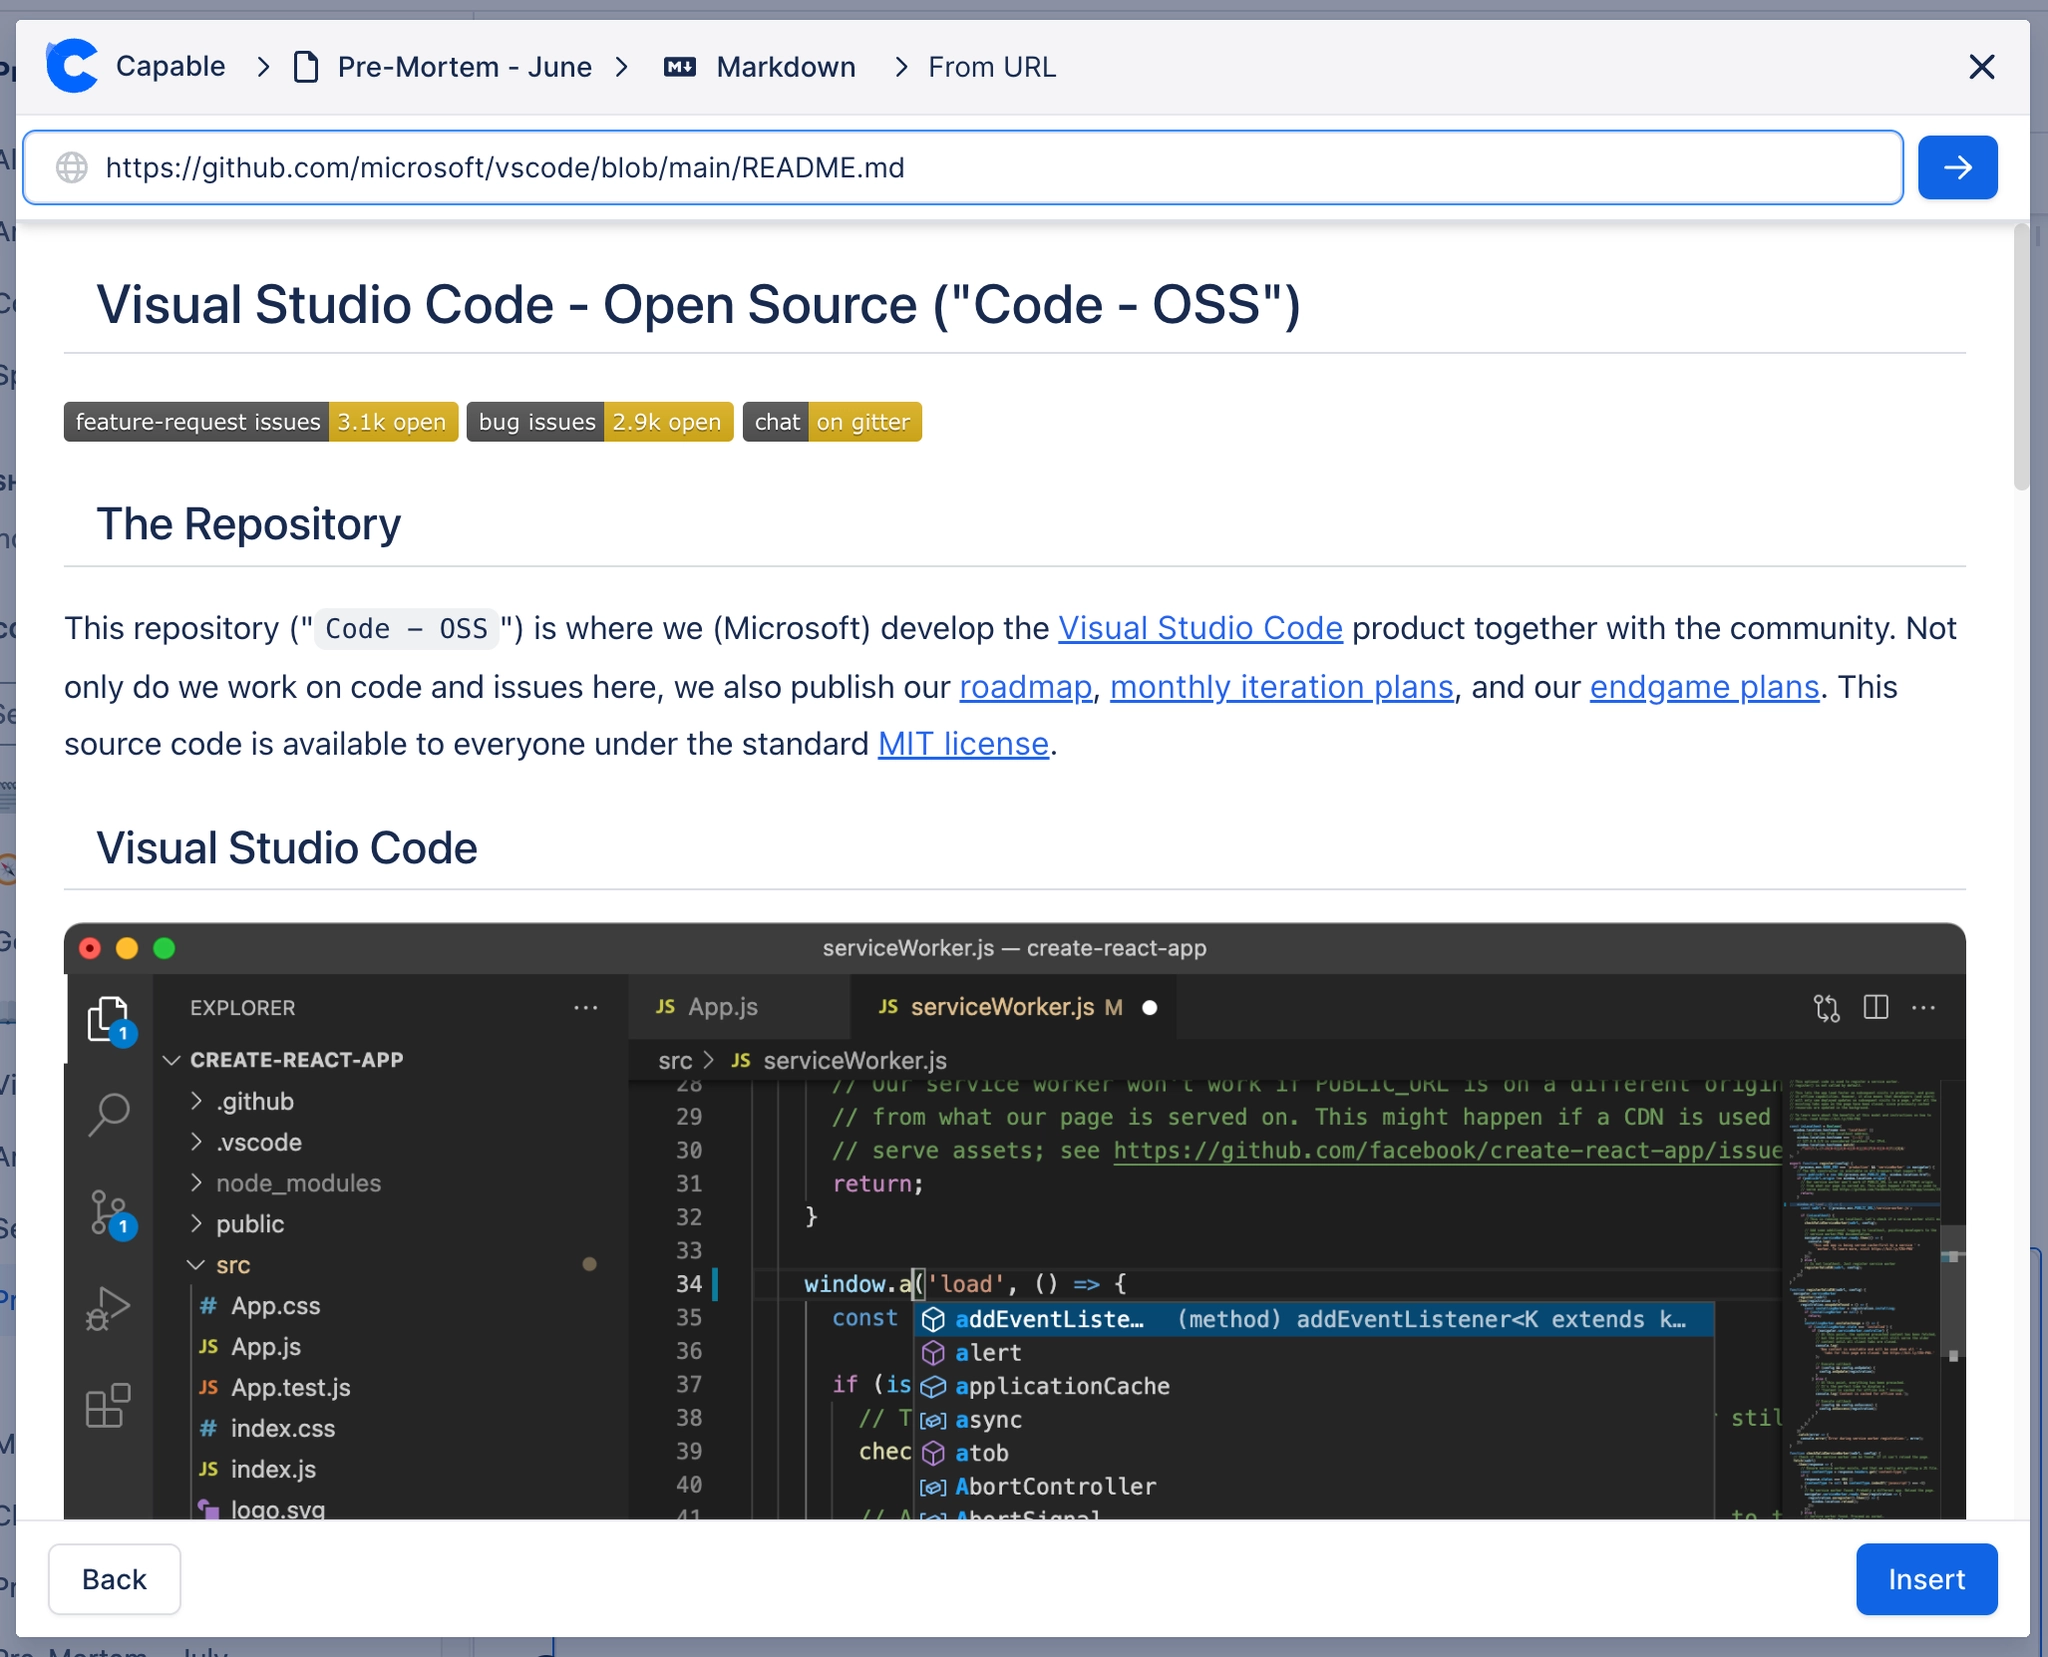This screenshot has height=1657, width=2048.
Task: Choose the alert autocomplete suggestion
Action: (1314, 1353)
